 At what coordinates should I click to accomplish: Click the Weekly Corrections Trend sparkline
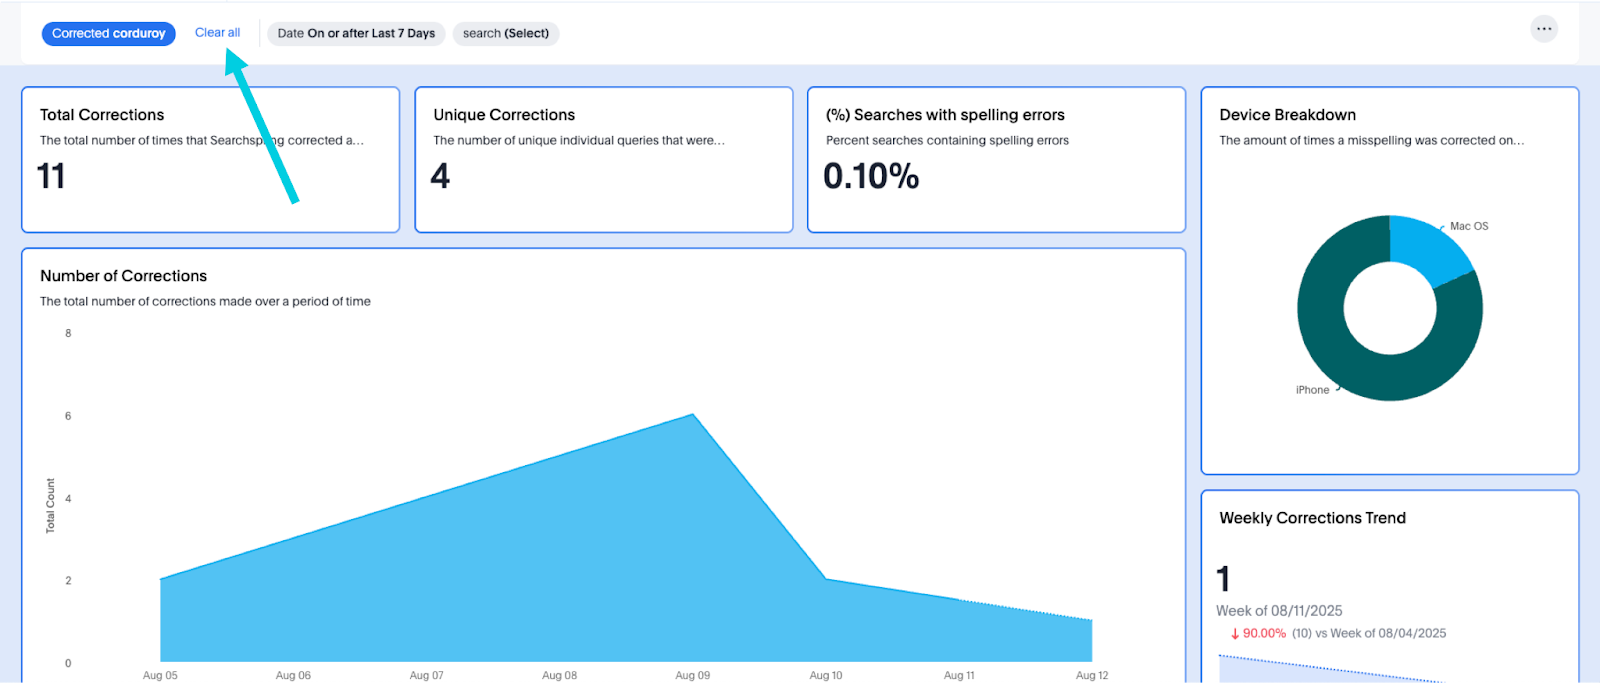tap(1330, 670)
